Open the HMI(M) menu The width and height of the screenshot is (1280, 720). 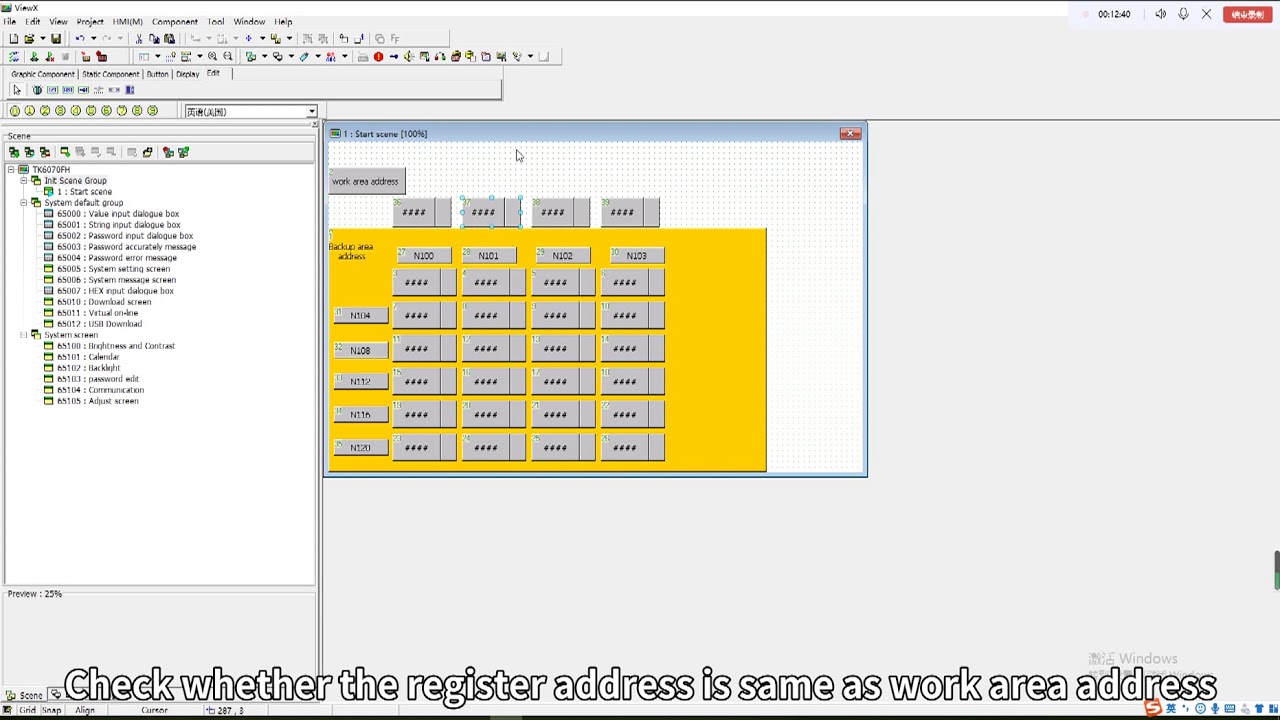(127, 22)
